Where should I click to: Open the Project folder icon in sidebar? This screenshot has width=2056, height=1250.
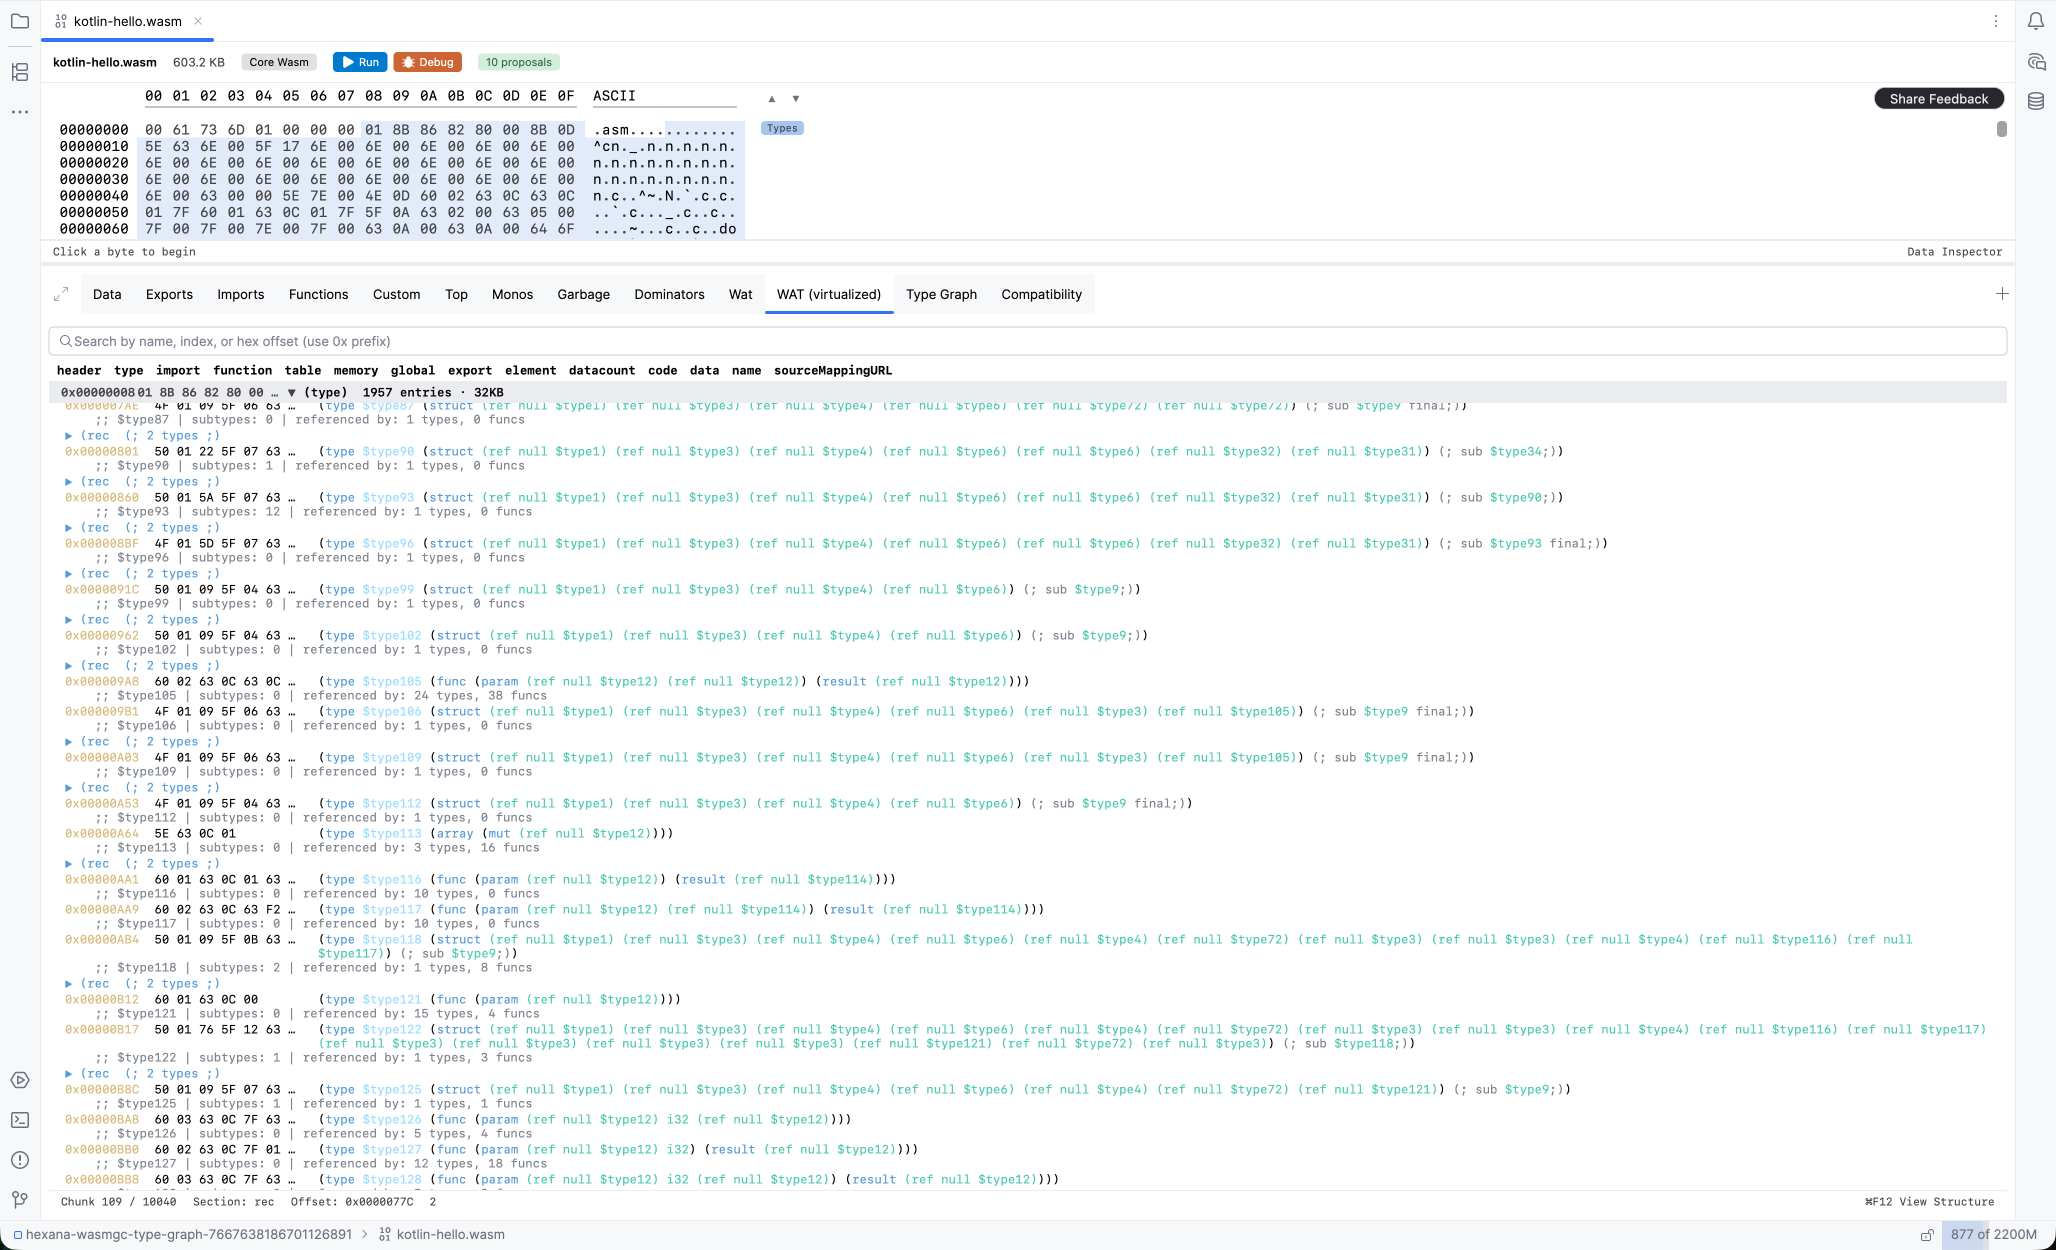pos(20,21)
